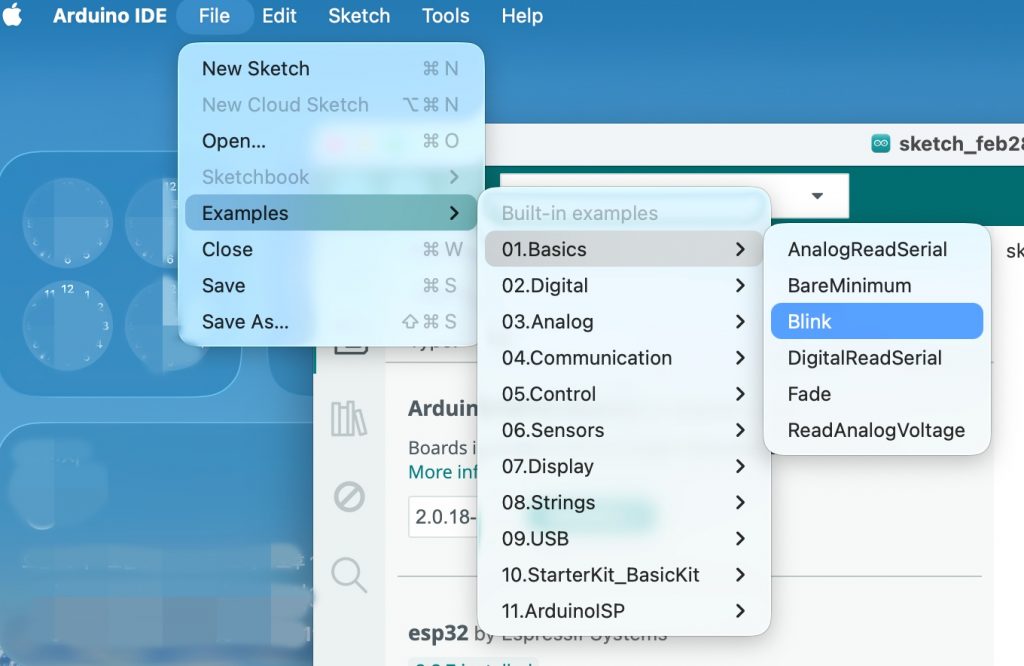Viewport: 1024px width, 666px height.
Task: Open the 2.0.18 version dropdown
Action: pos(441,518)
